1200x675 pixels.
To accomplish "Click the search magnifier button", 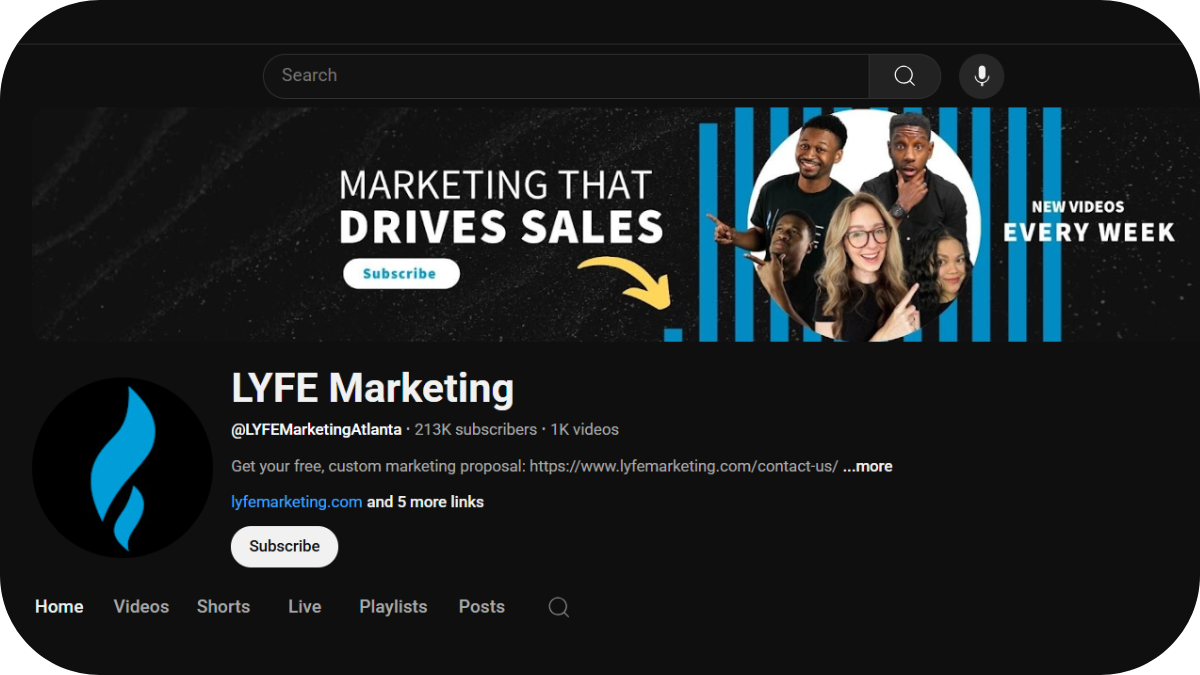I will 904,76.
